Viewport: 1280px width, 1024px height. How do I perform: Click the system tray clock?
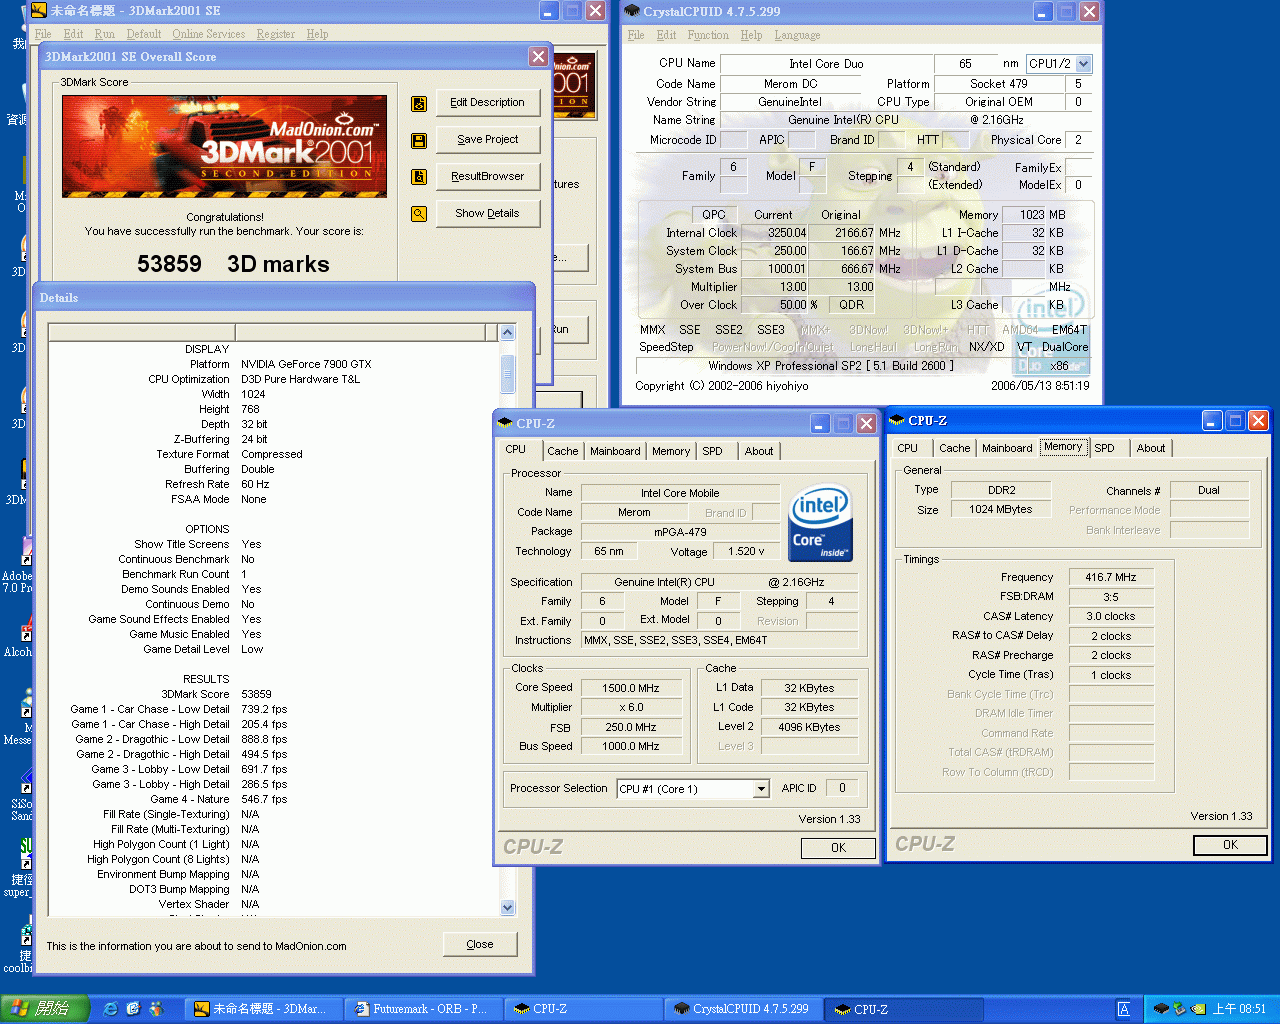(1239, 1009)
